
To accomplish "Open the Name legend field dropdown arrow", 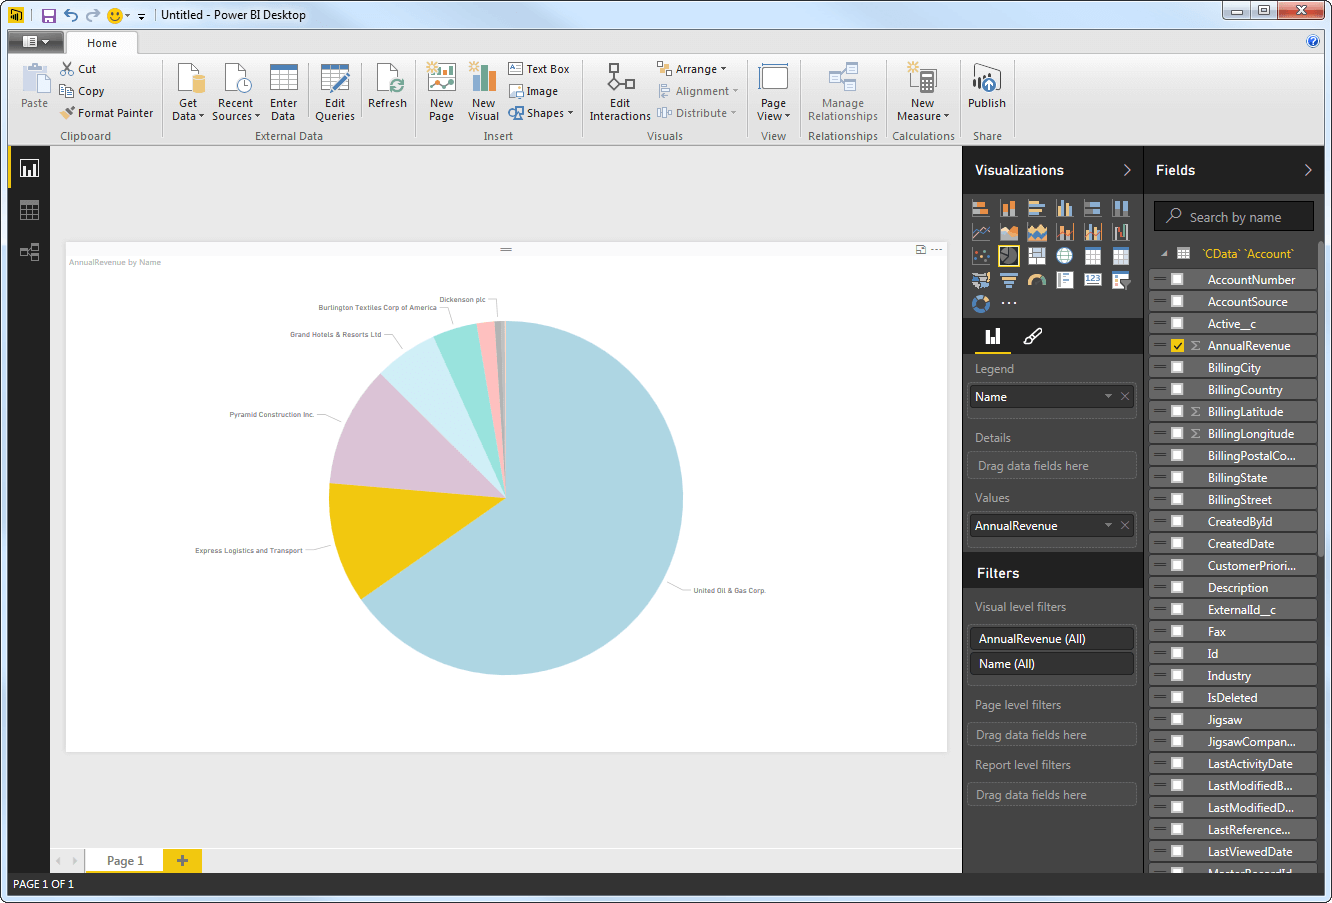I will (1108, 397).
